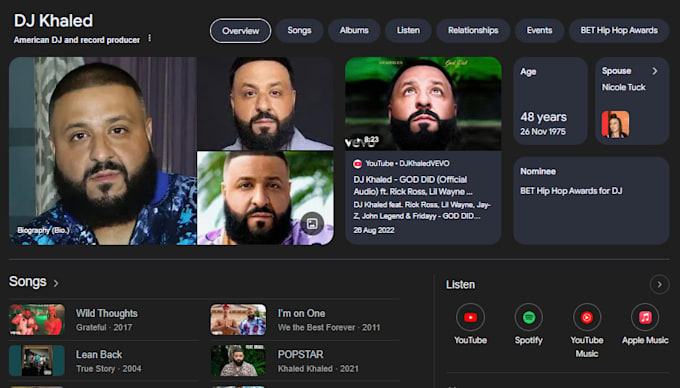
Task: Open the Wild Thoughts song
Action: (x=107, y=313)
